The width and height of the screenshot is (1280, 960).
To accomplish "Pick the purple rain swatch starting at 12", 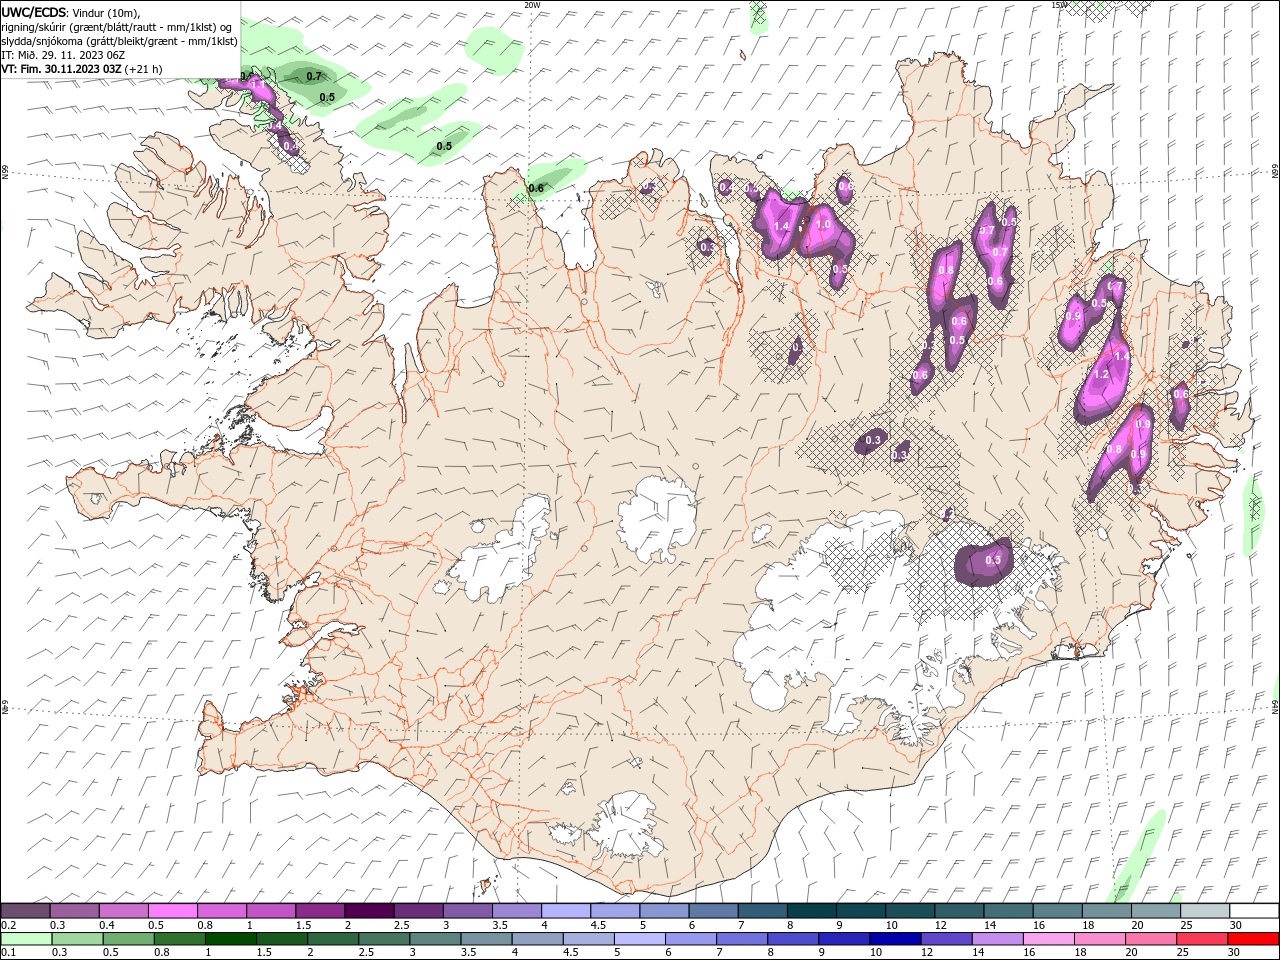I will pyautogui.click(x=947, y=939).
